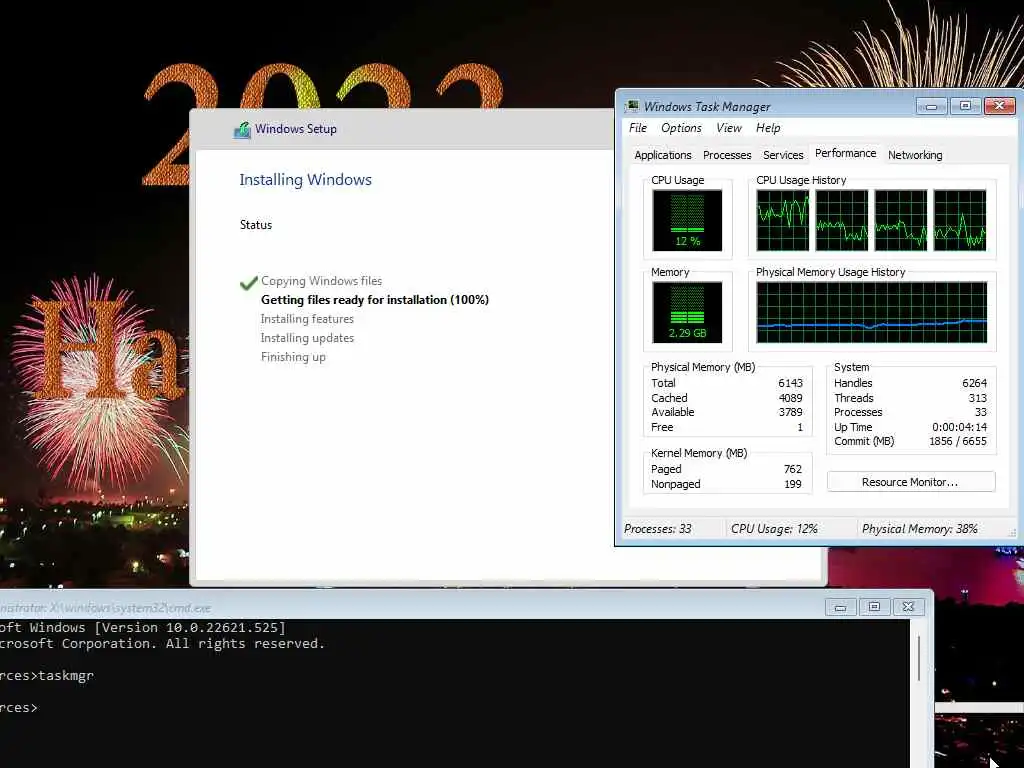Image resolution: width=1024 pixels, height=768 pixels.
Task: Click 'Getting files ready for installation (100%)' text
Action: click(x=375, y=300)
